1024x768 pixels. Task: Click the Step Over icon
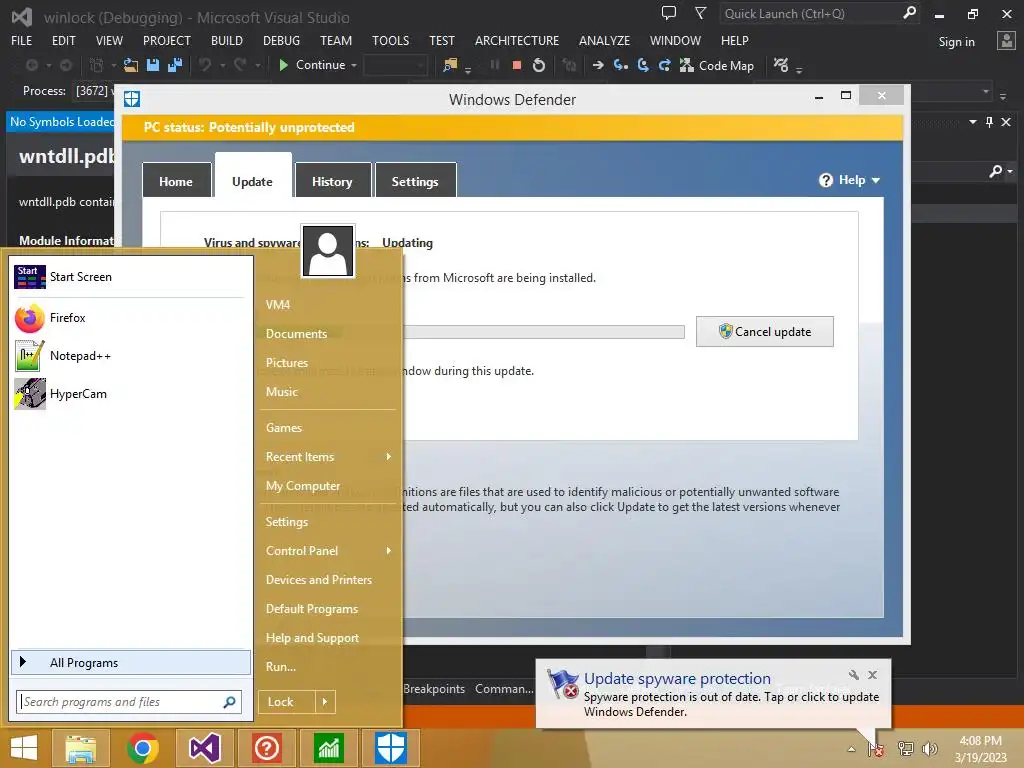(643, 65)
